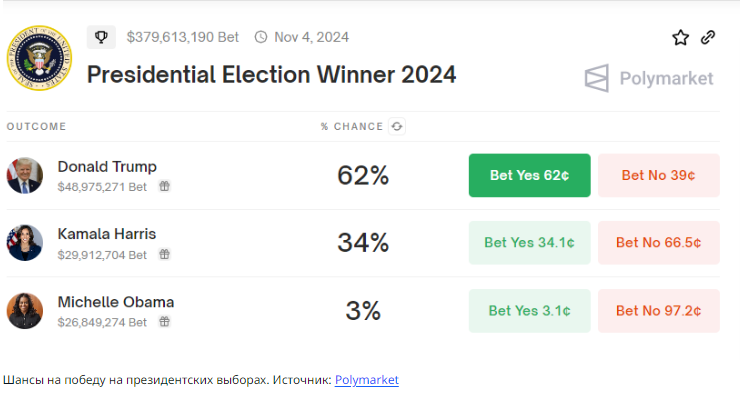Viewport: 740px width, 394px height.
Task: Click gift icon under Kamala Harris
Action: [164, 254]
